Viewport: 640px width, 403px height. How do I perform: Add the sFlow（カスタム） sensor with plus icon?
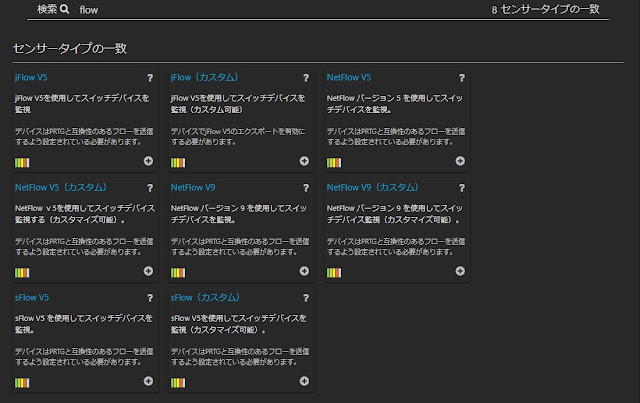[x=304, y=381]
